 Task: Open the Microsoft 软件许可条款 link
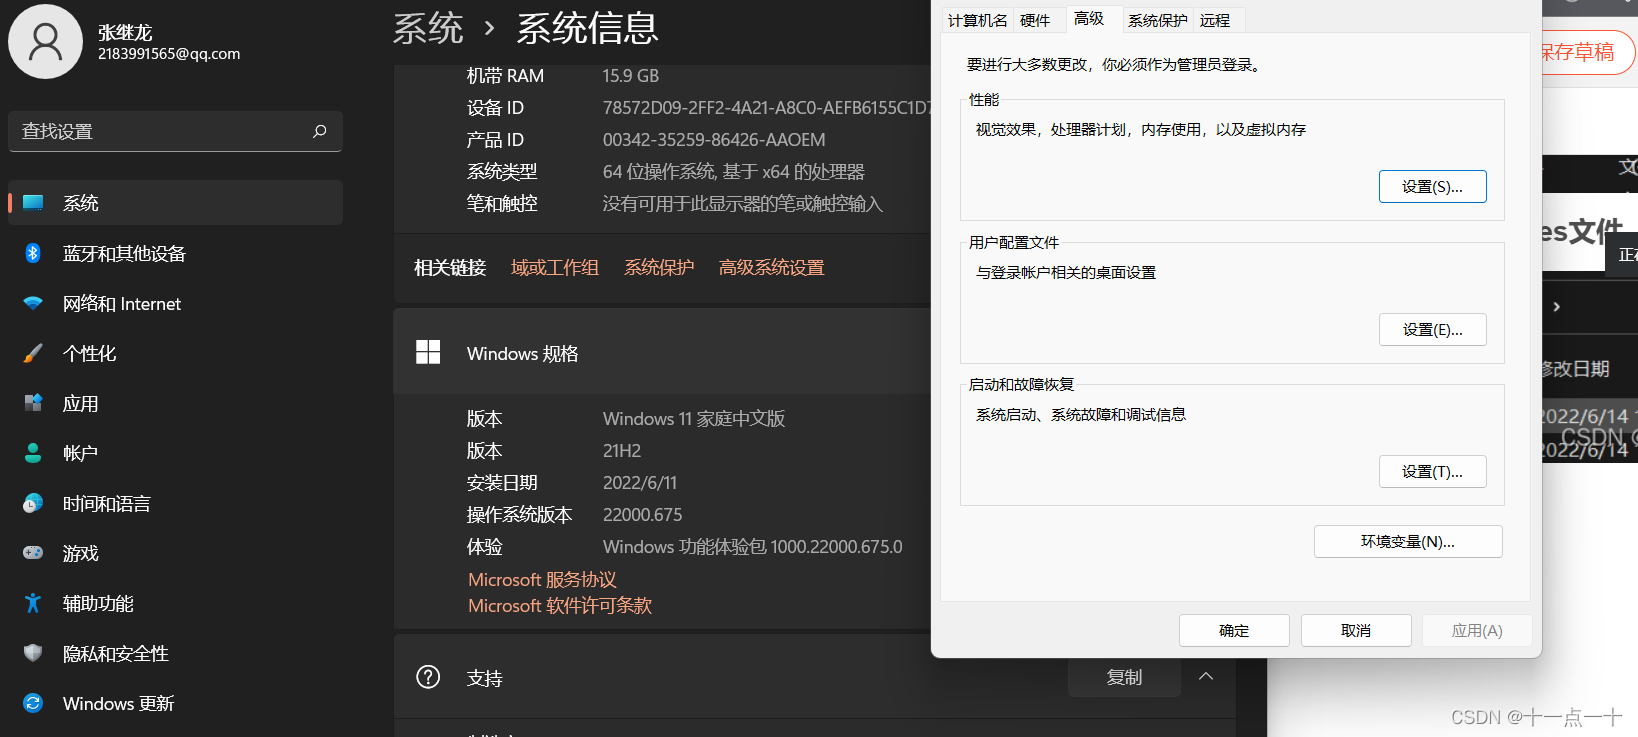[x=560, y=606]
